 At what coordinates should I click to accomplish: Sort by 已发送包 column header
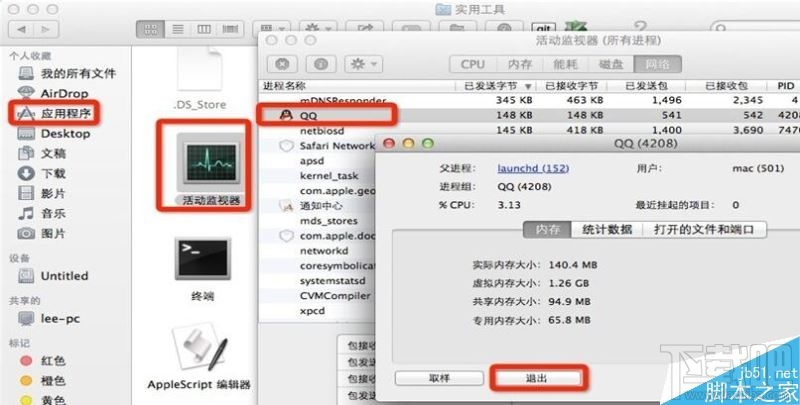(x=646, y=86)
